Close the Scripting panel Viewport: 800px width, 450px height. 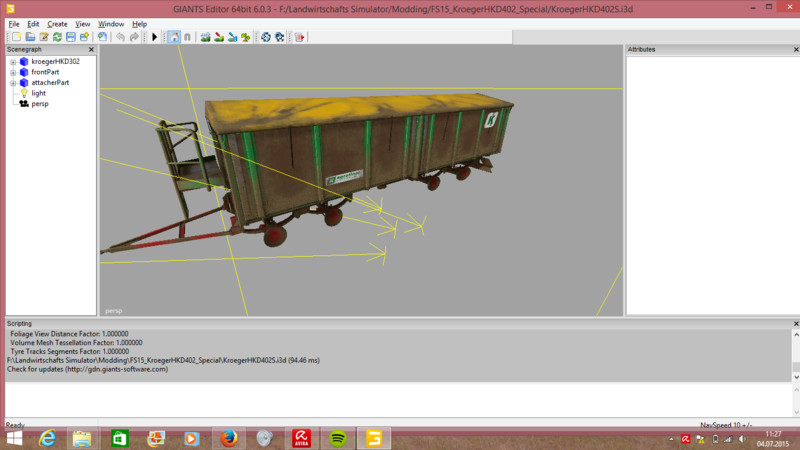pos(796,323)
